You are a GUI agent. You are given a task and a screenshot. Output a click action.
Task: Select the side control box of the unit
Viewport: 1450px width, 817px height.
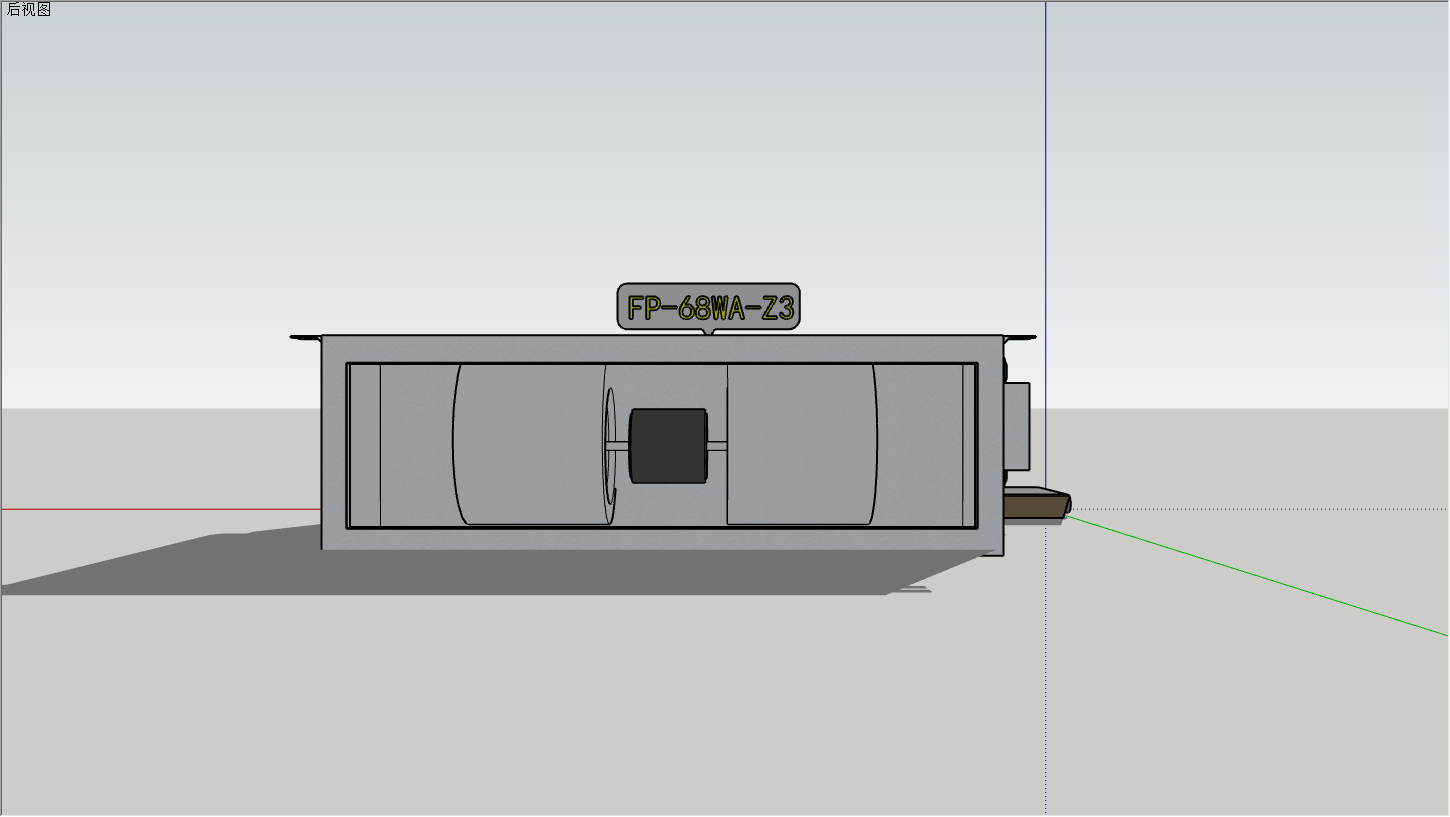click(x=1016, y=427)
